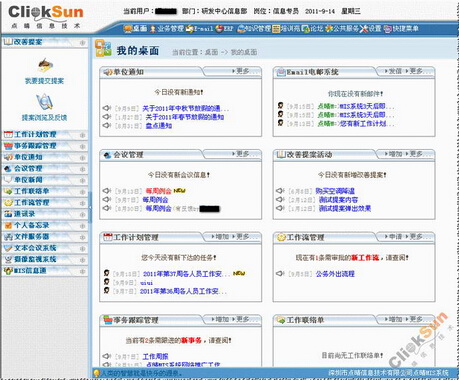This screenshot has width=459, height=380.
Task: Expand the 文本会议系统 sidebar section
Action: [x=82, y=249]
